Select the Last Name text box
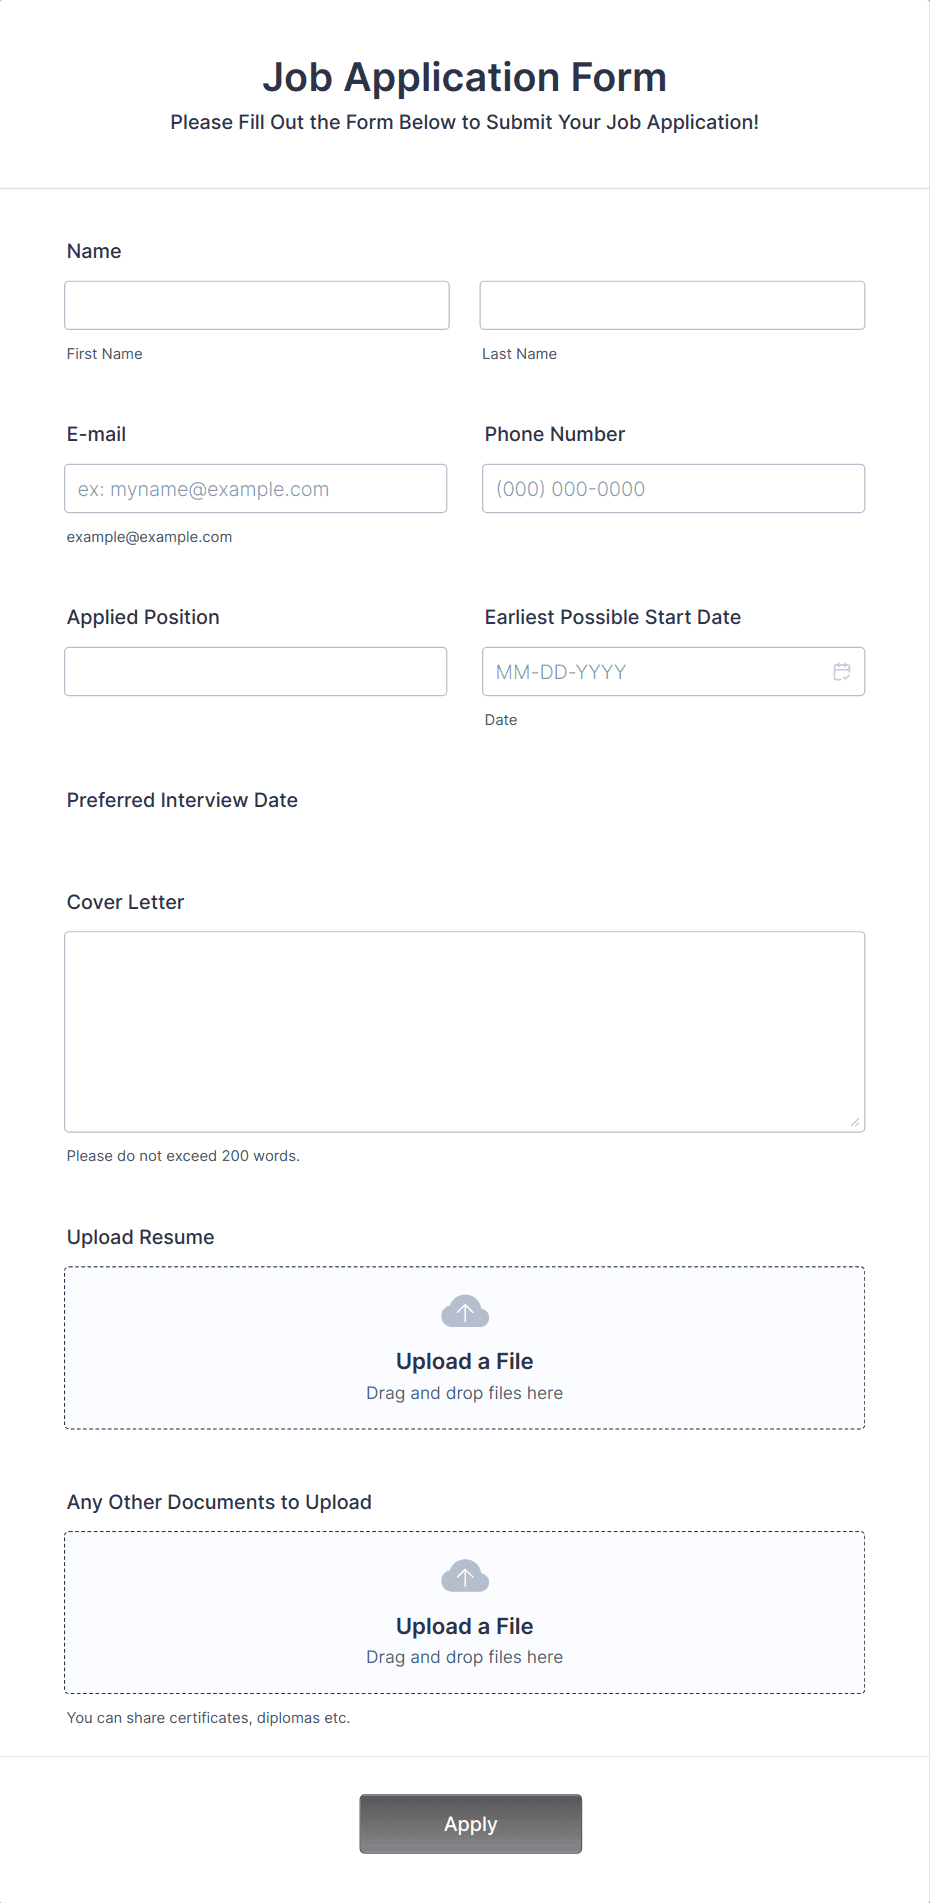 point(672,305)
